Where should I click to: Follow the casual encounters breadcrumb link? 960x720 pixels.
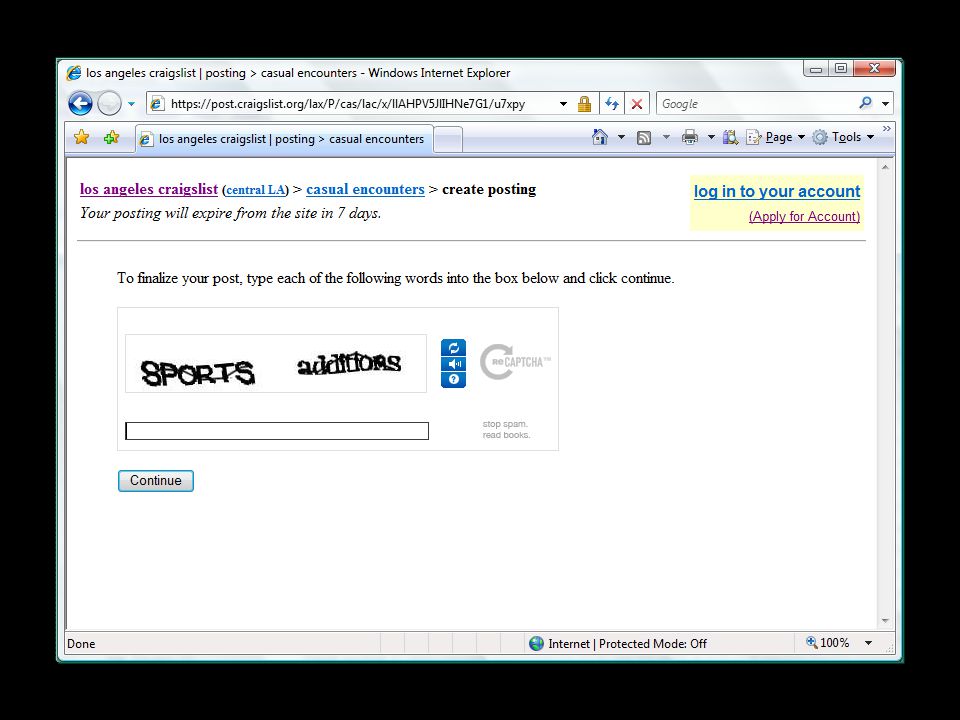click(x=365, y=189)
